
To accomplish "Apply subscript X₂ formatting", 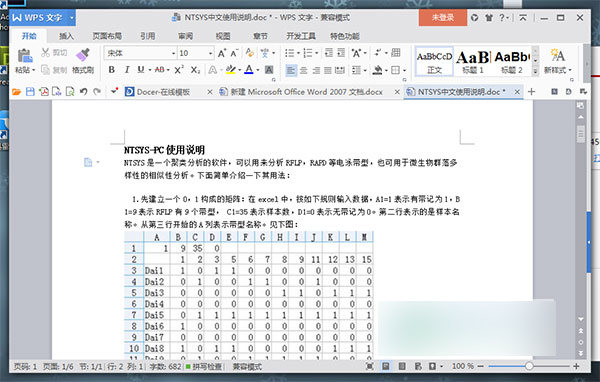I will 195,70.
